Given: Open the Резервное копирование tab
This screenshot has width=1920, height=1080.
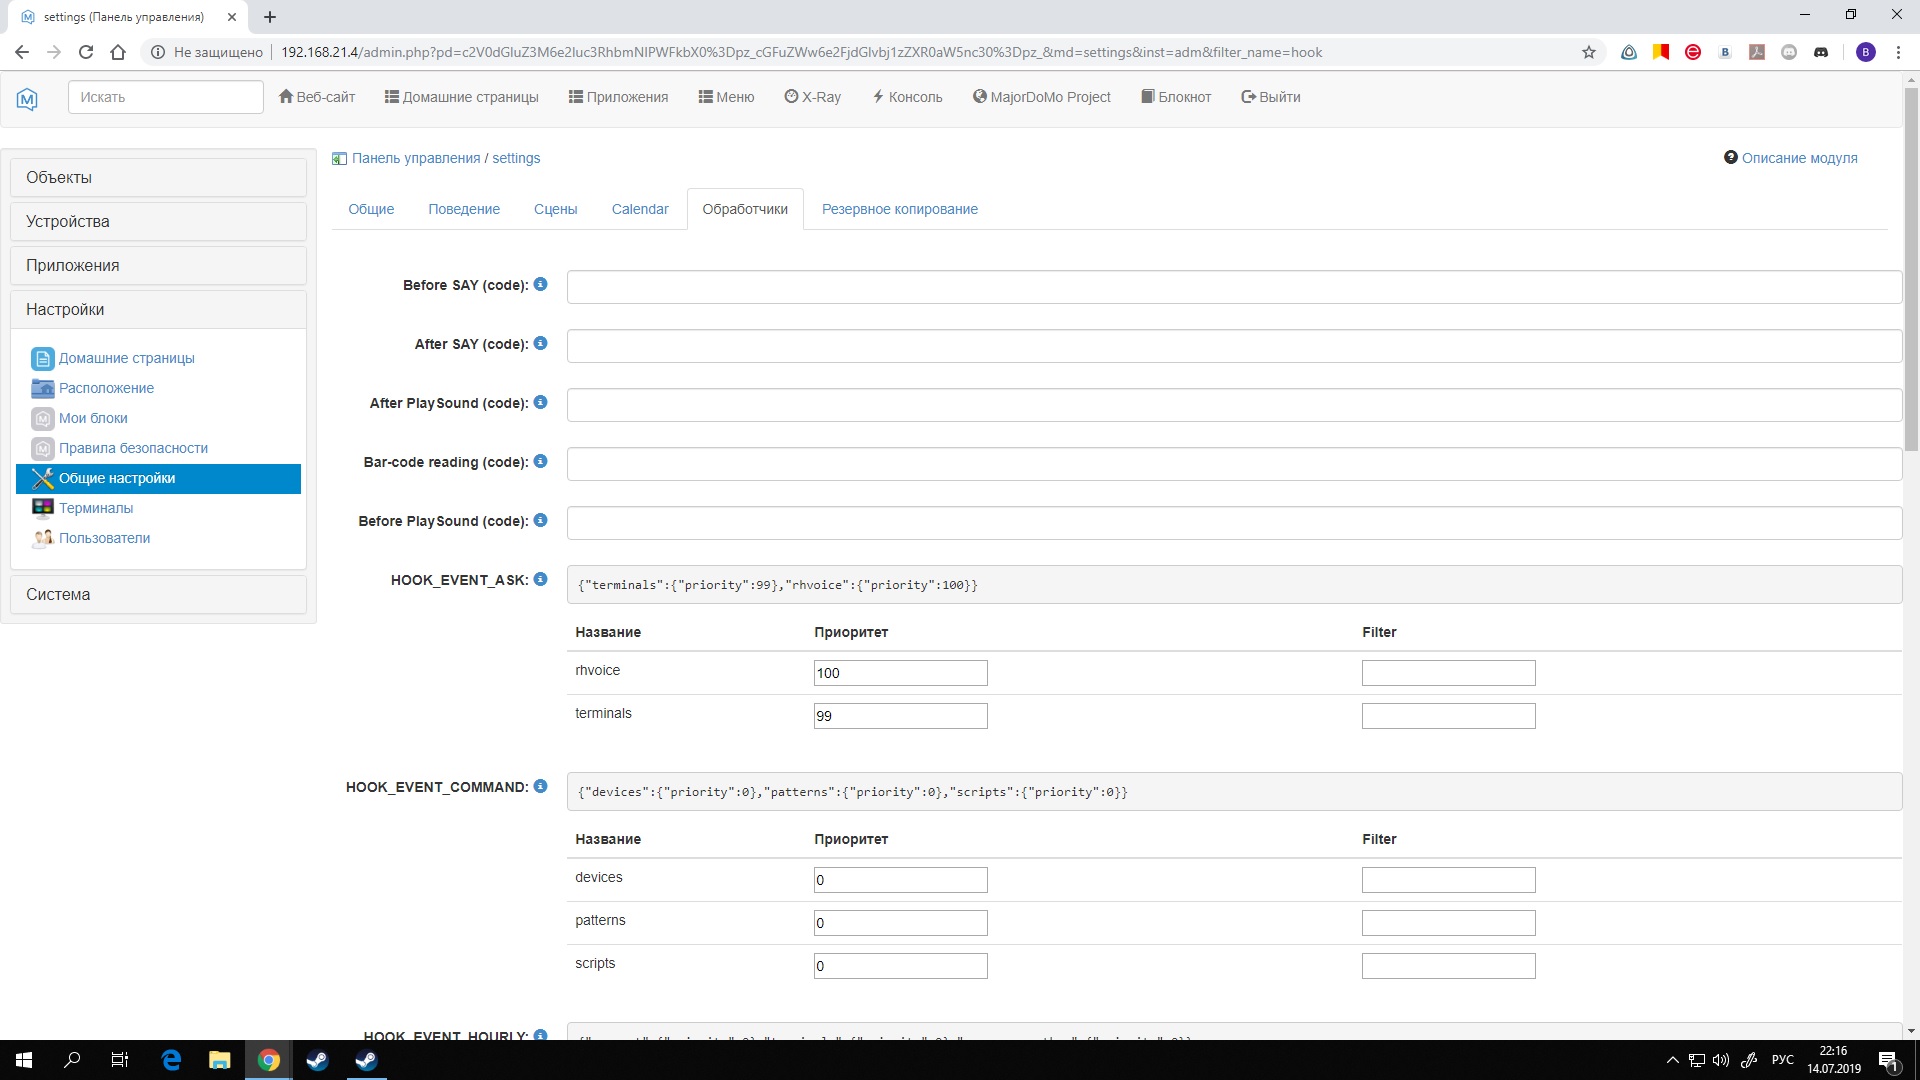Looking at the screenshot, I should (x=899, y=209).
